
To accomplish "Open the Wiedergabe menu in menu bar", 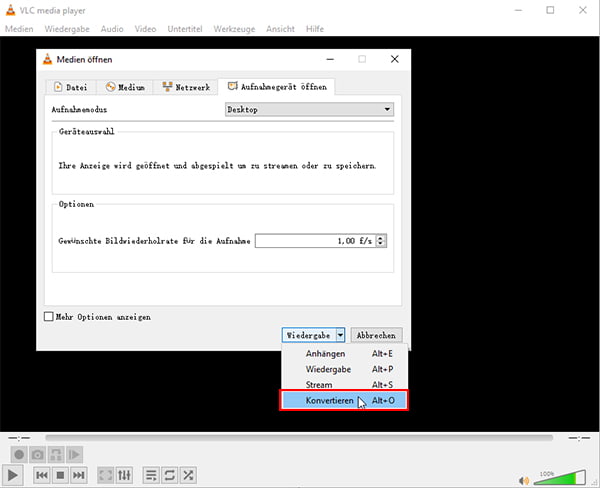I will tap(67, 29).
